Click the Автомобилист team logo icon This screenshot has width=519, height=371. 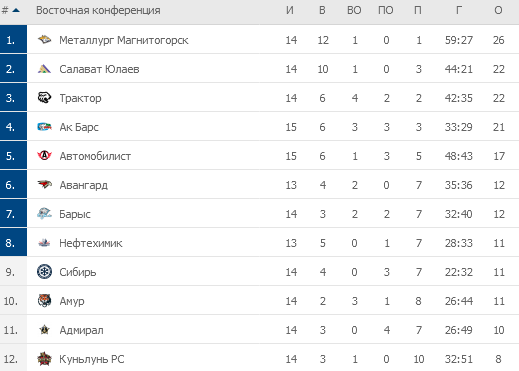tap(44, 156)
